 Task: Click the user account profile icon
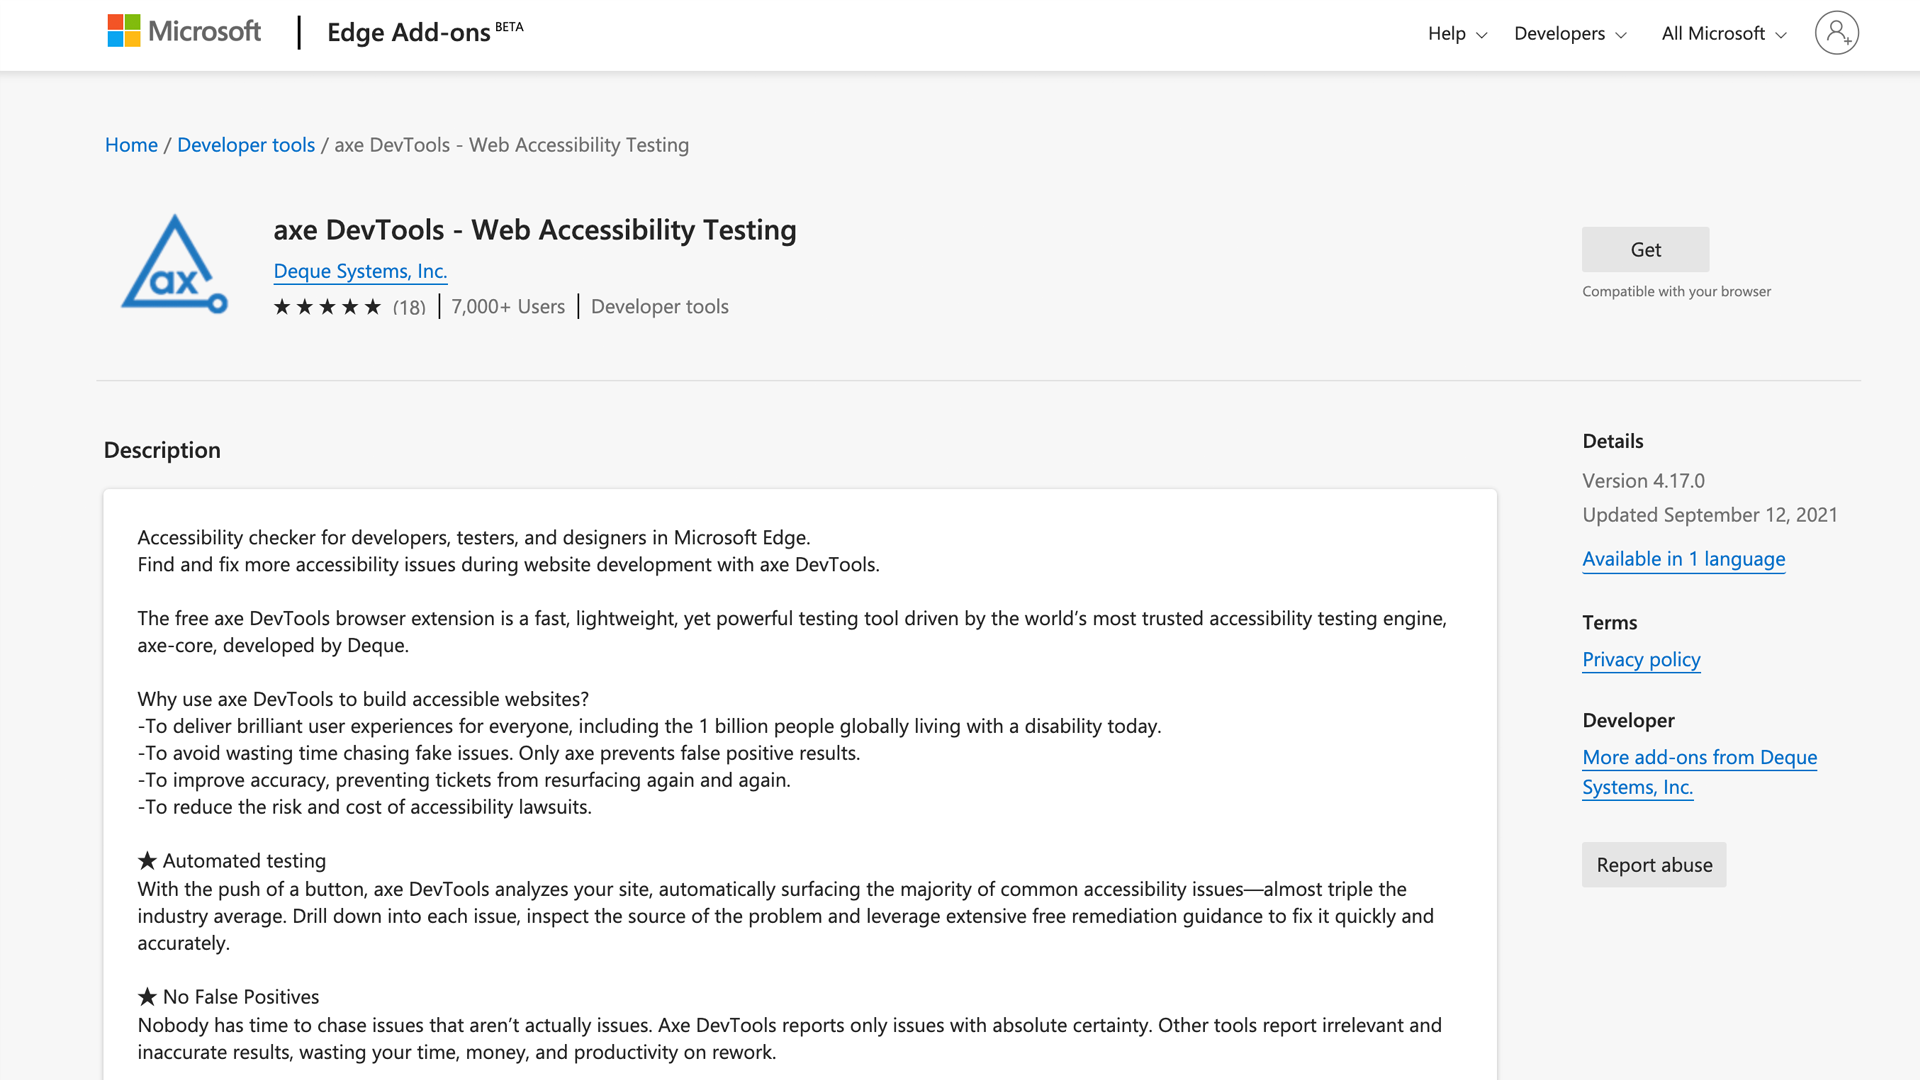[1837, 32]
